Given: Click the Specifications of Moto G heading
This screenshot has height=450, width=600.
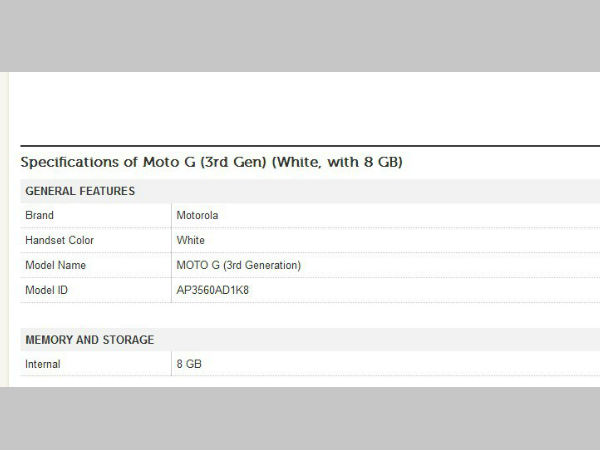Looking at the screenshot, I should pyautogui.click(x=211, y=162).
